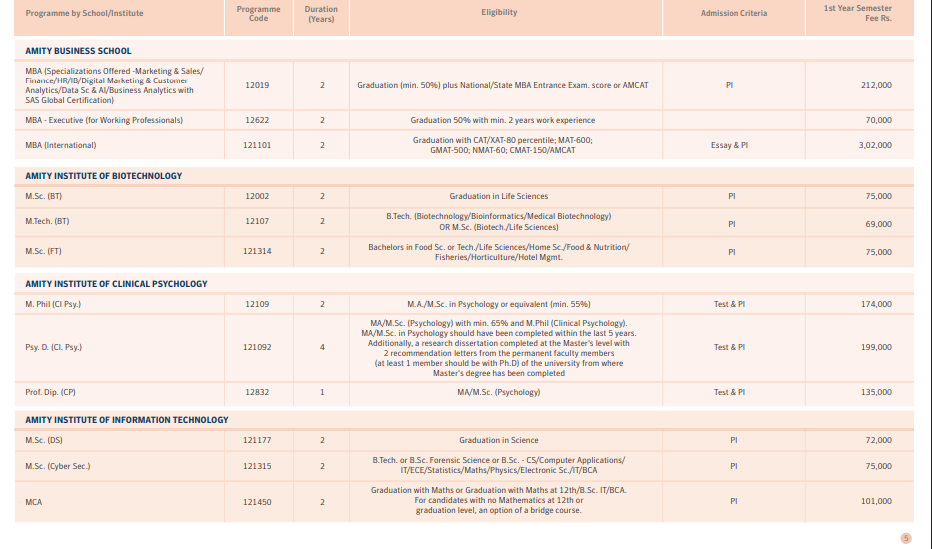
Task: Select the 'AMITY INSTITUTE OF INFORMATION TECHNOLOGY' heading
Action: [127, 420]
